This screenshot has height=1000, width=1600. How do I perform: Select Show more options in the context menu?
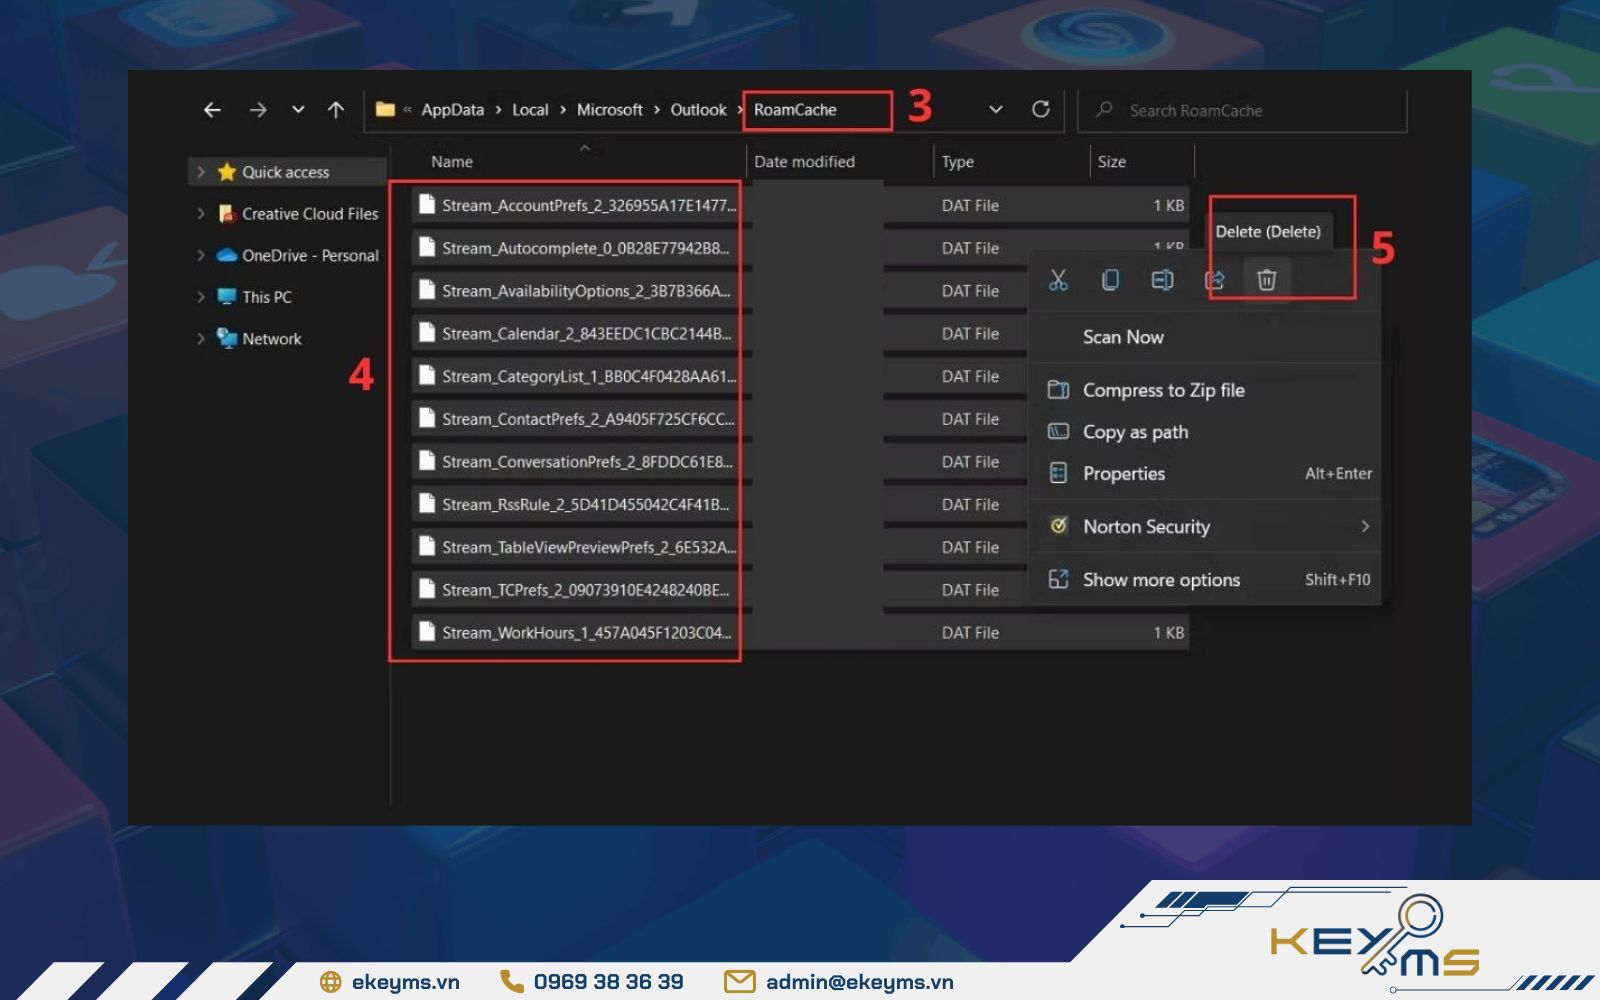[1160, 579]
